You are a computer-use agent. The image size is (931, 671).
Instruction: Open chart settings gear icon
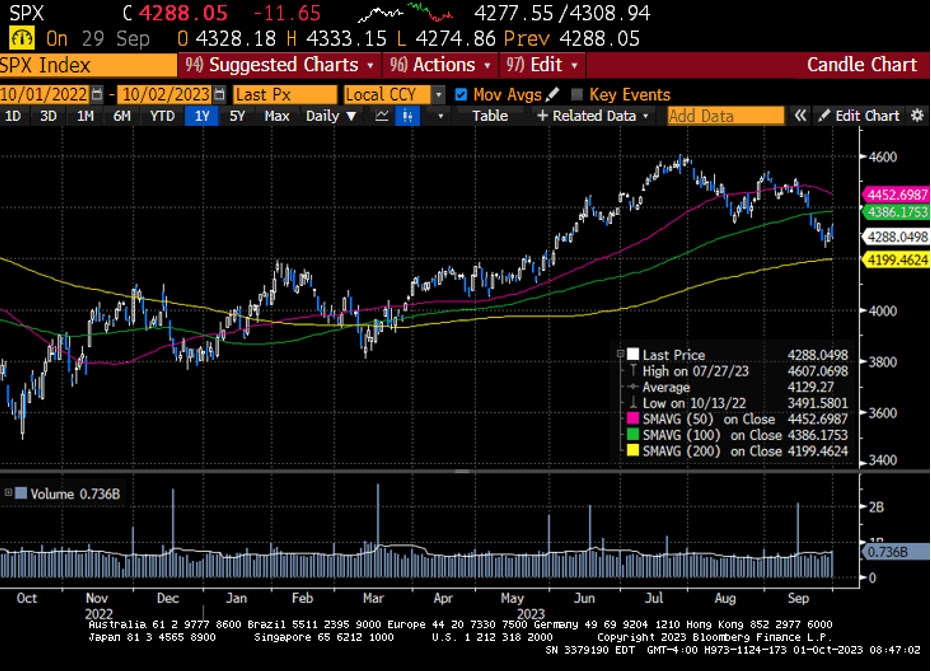pos(917,116)
